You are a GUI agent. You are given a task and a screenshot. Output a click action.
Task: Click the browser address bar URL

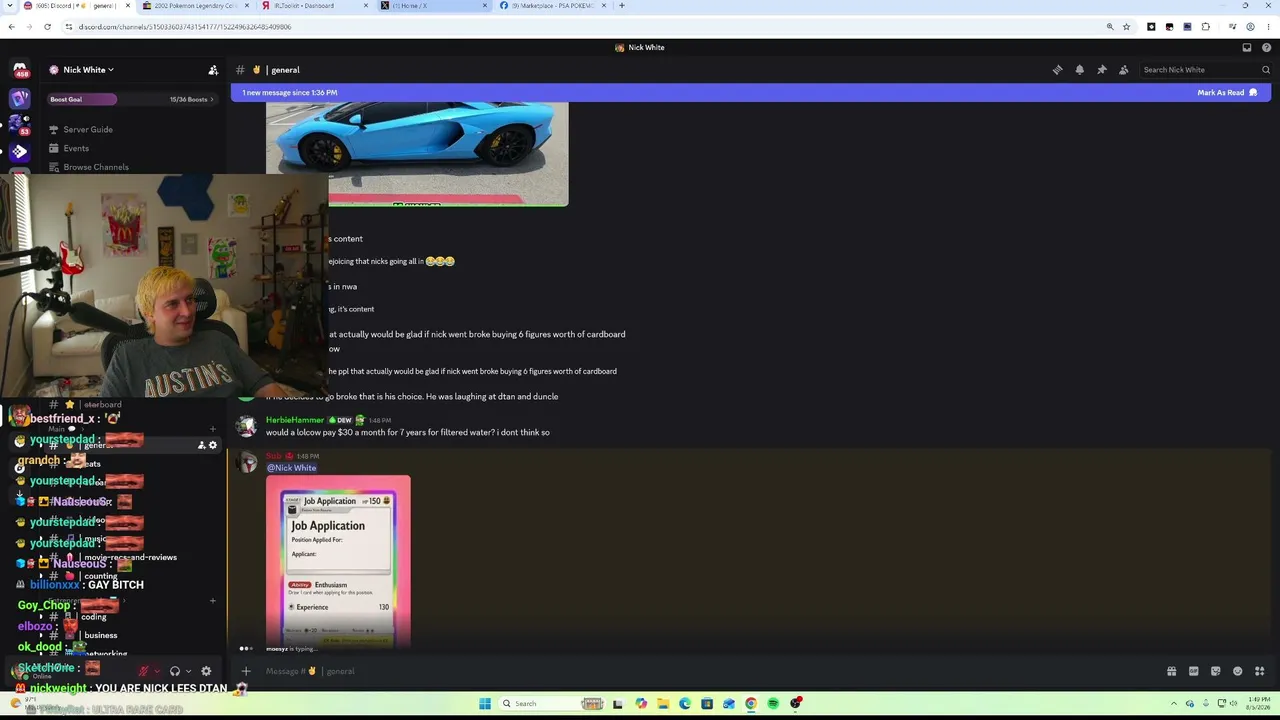point(185,27)
